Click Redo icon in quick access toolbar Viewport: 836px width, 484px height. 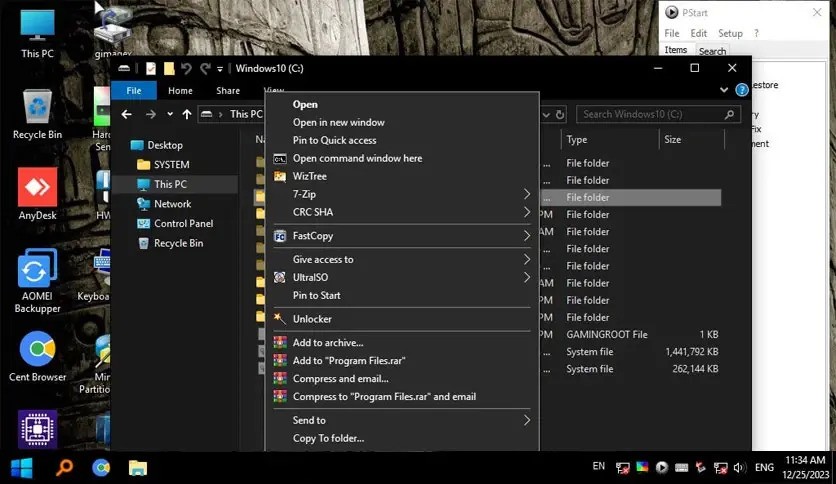pos(205,68)
